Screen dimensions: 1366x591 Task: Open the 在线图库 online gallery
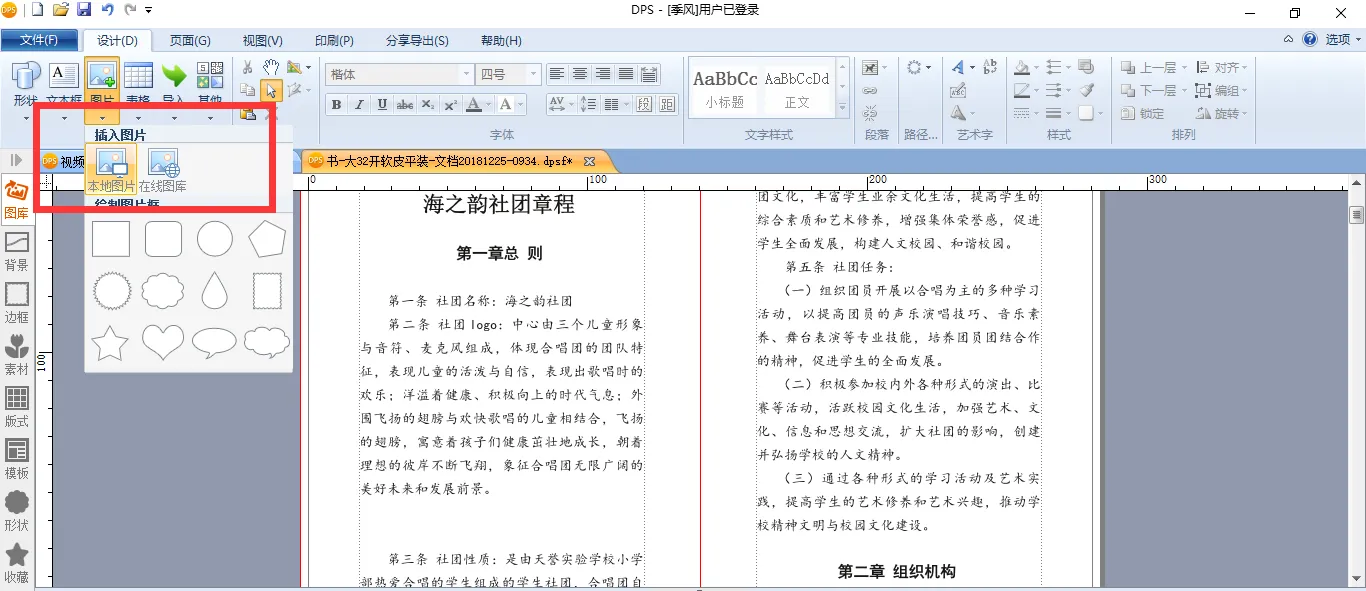click(x=163, y=170)
